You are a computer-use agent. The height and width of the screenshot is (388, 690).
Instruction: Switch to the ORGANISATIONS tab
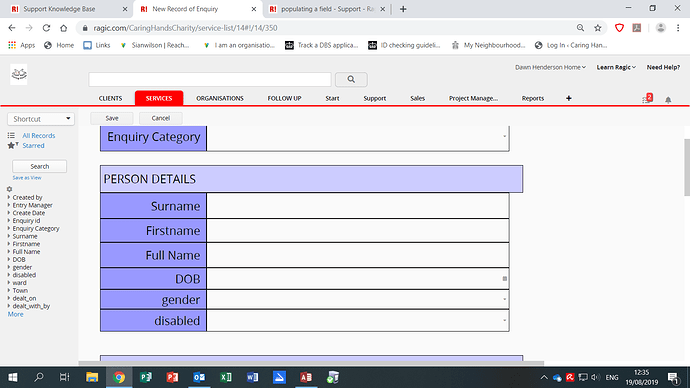(220, 98)
